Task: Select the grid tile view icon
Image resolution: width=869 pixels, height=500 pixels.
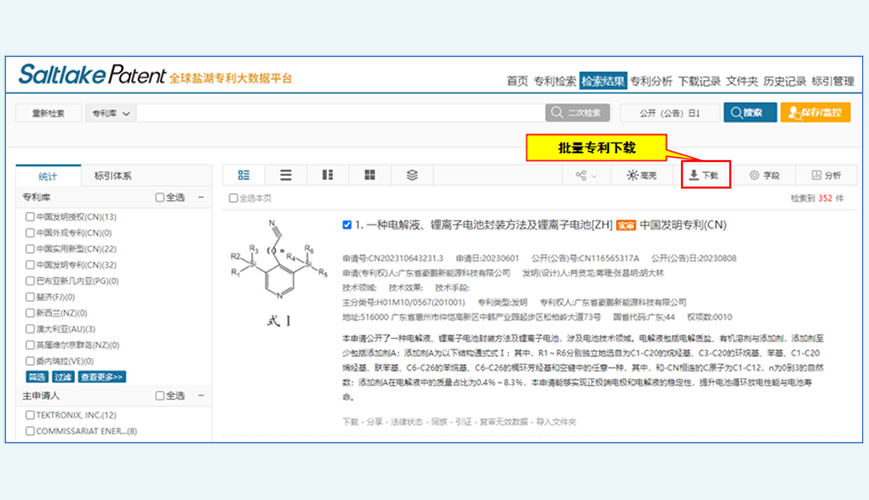Action: (x=370, y=175)
